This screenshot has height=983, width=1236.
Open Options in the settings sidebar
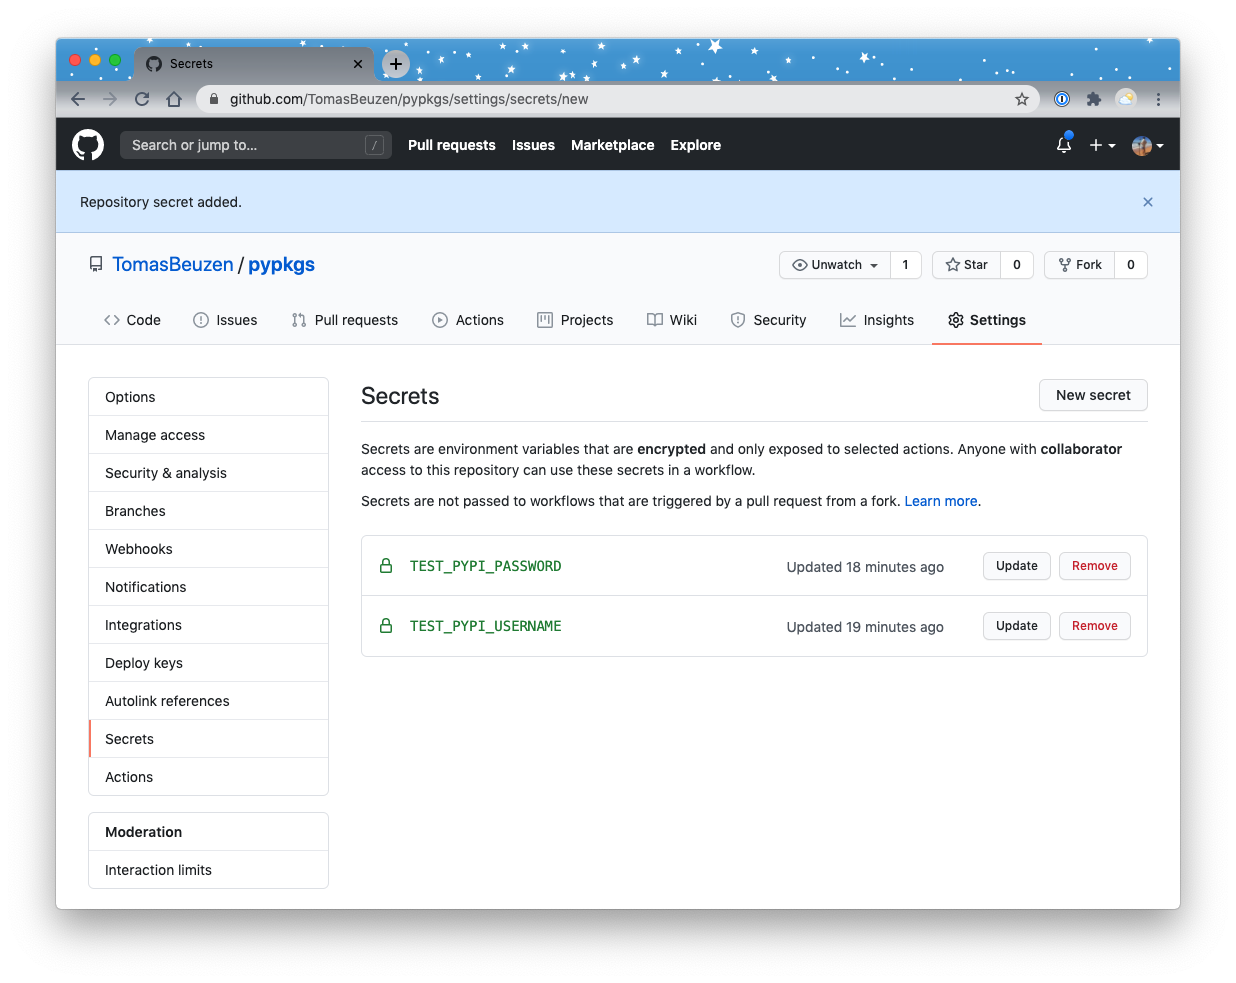click(x=209, y=397)
